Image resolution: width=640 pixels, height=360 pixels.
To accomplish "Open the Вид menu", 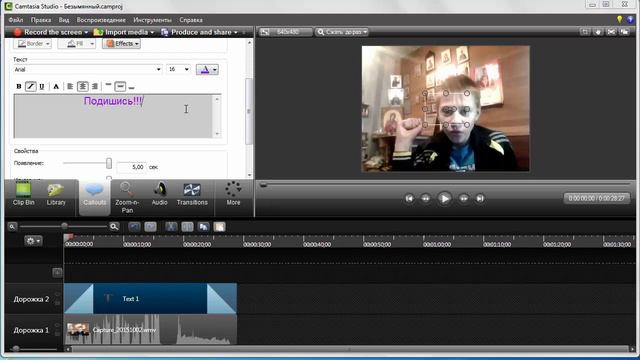I will [64, 20].
